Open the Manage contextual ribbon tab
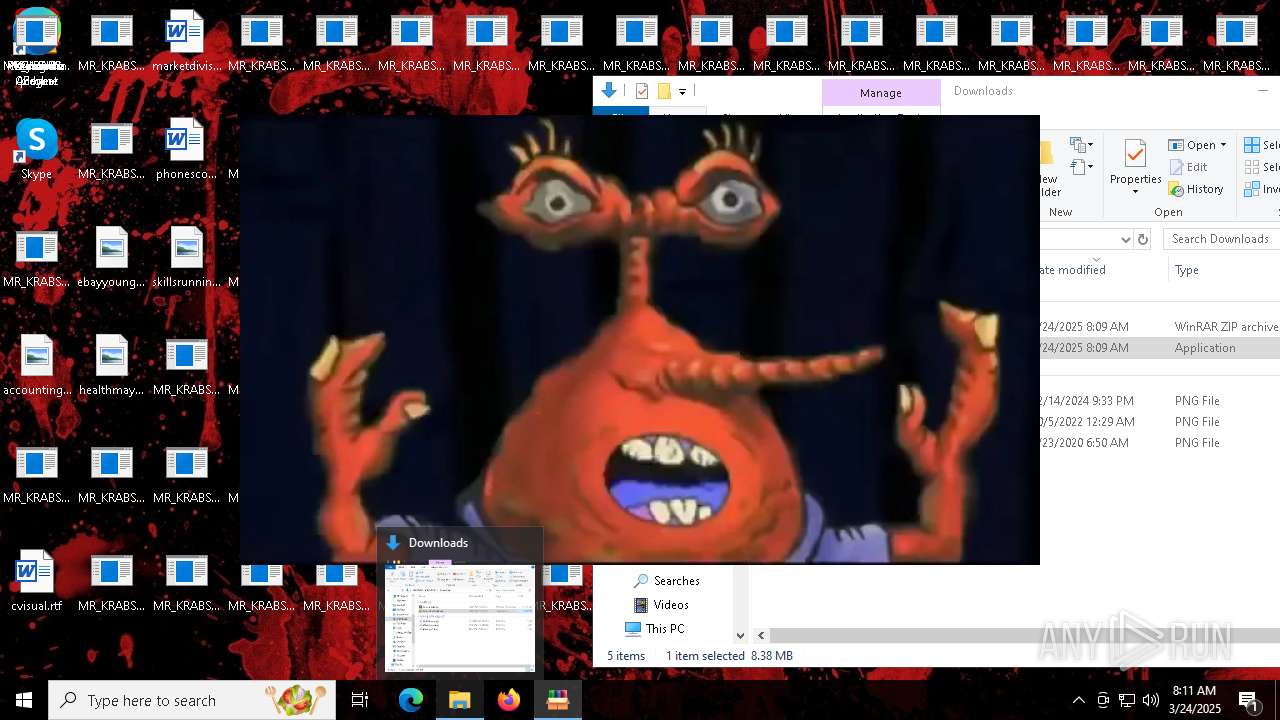Image resolution: width=1280 pixels, height=720 pixels. click(x=881, y=93)
